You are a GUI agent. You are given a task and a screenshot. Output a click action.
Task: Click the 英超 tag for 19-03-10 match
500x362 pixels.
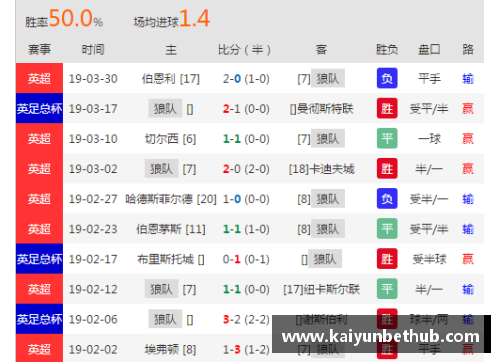tap(39, 138)
